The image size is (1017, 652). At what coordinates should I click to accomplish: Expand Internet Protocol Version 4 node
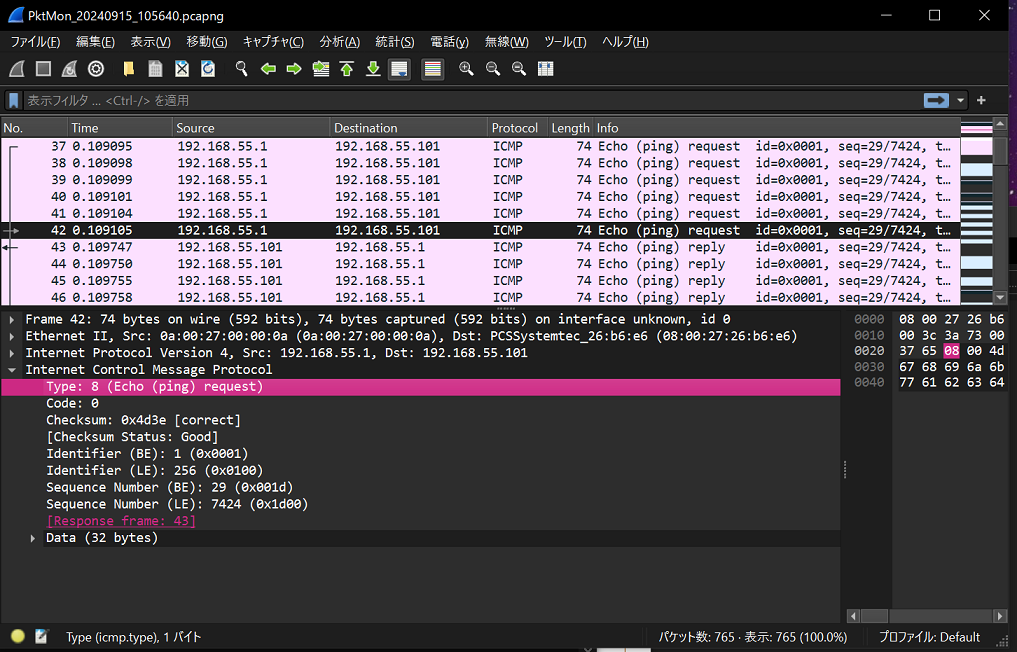click(x=12, y=353)
